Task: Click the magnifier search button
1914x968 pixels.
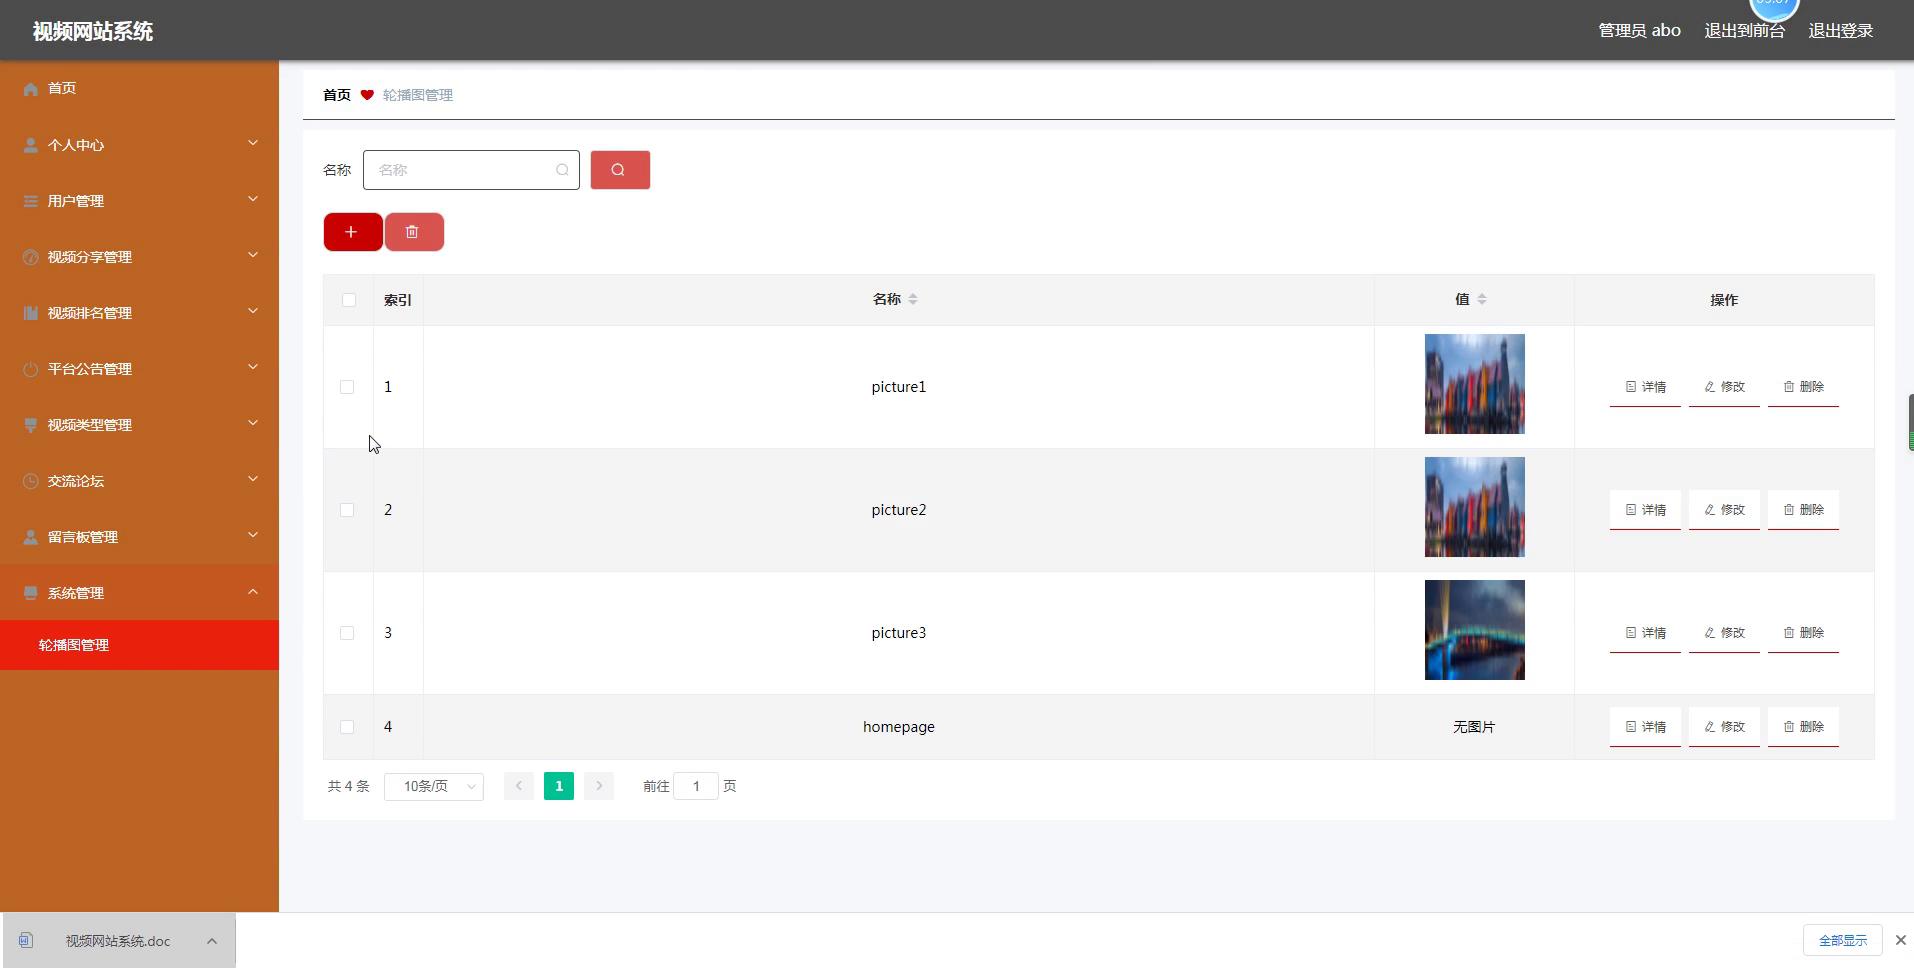Action: [x=619, y=170]
